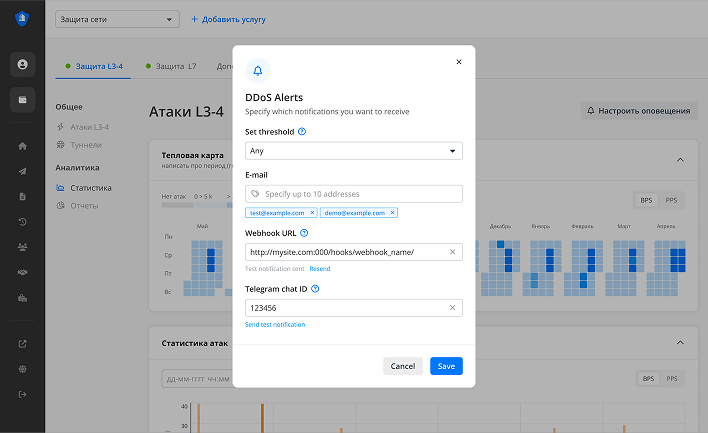
Task: Remove the demo@example.com email tag
Action: [392, 213]
